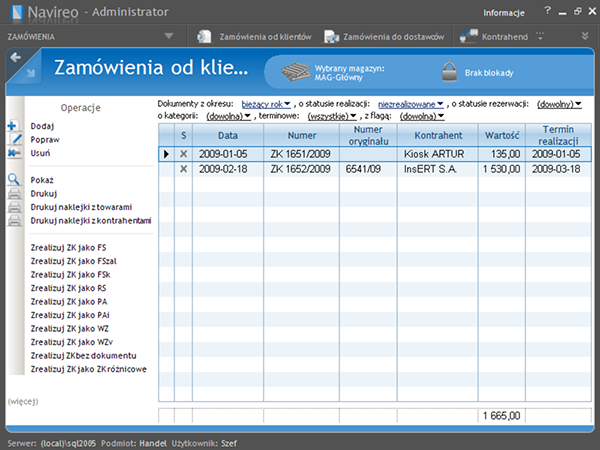Image resolution: width=600 pixels, height=450 pixels.
Task: Expand the 'niezrealizowane' status filter
Action: (410, 103)
